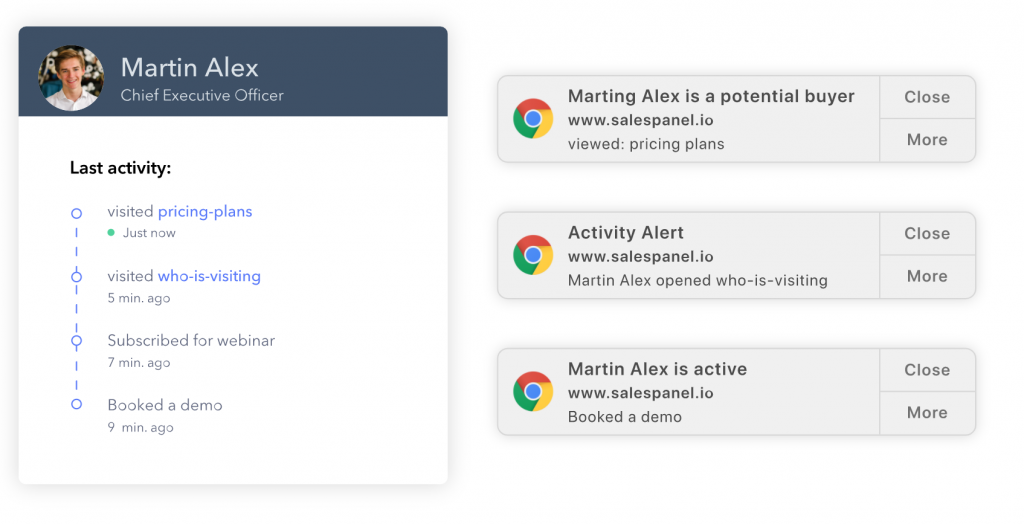Screen dimensions: 1024x524
Task: Open the pricing-plans link
Action: click(205, 211)
